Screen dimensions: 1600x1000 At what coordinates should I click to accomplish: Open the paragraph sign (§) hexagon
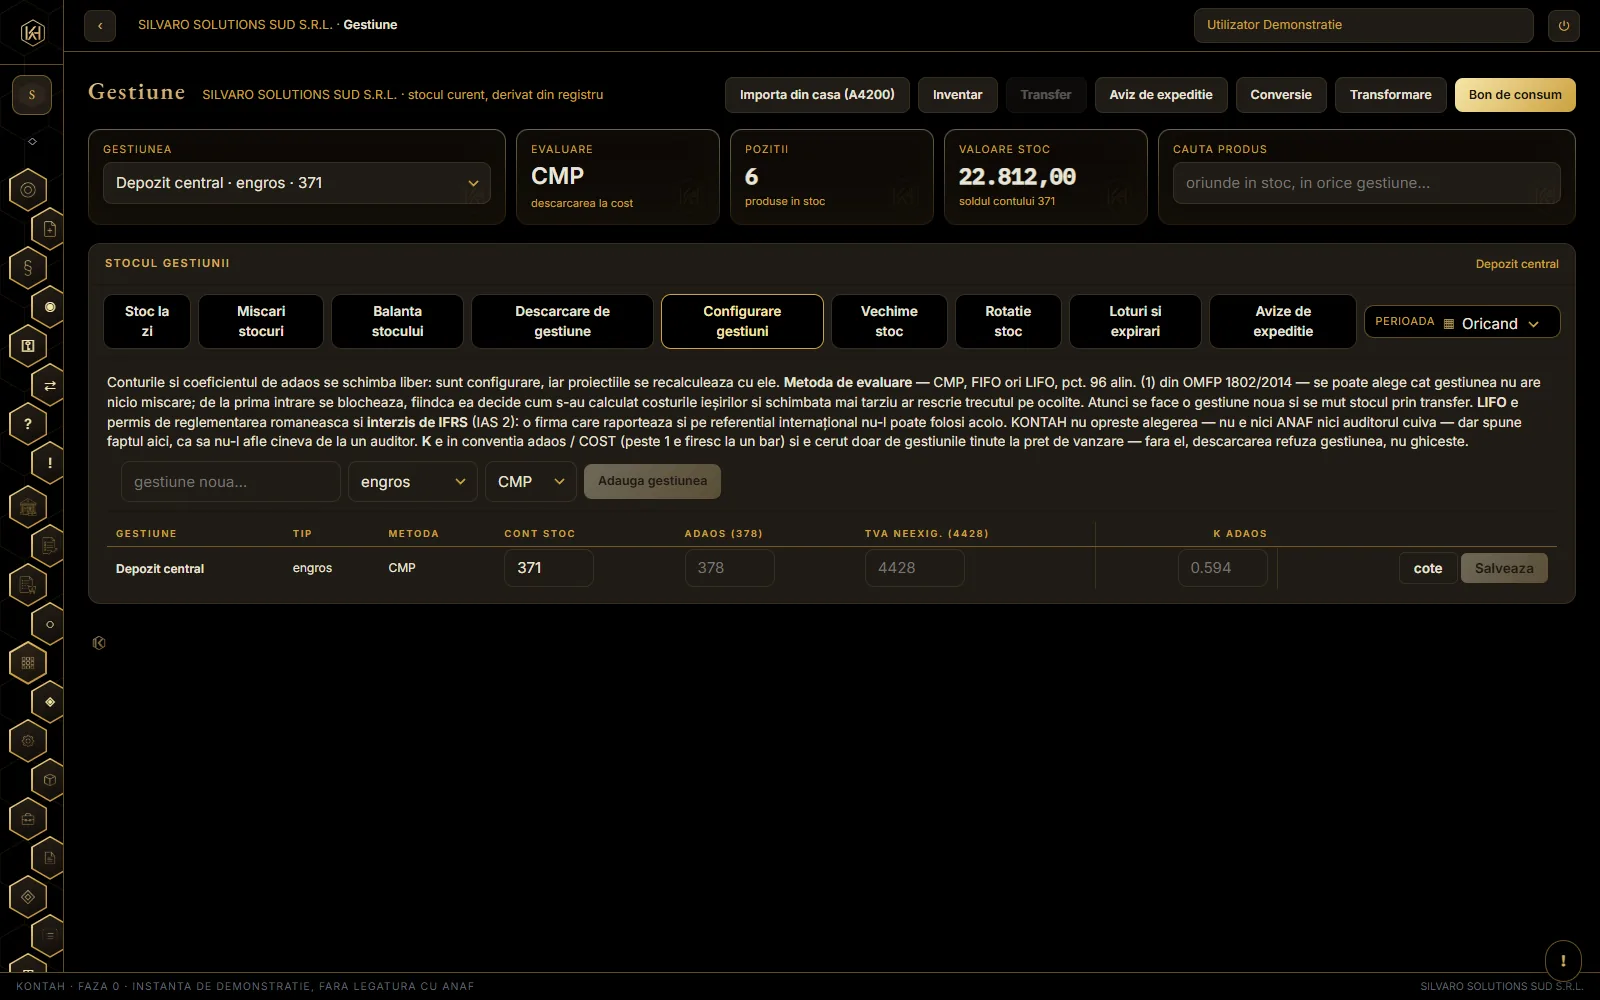click(28, 267)
